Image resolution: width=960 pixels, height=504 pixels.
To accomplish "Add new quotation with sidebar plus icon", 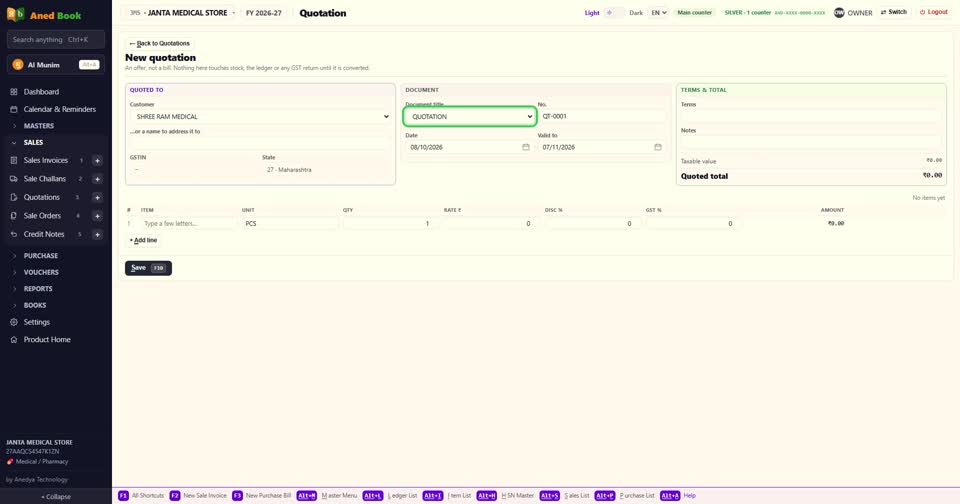I will (x=97, y=197).
